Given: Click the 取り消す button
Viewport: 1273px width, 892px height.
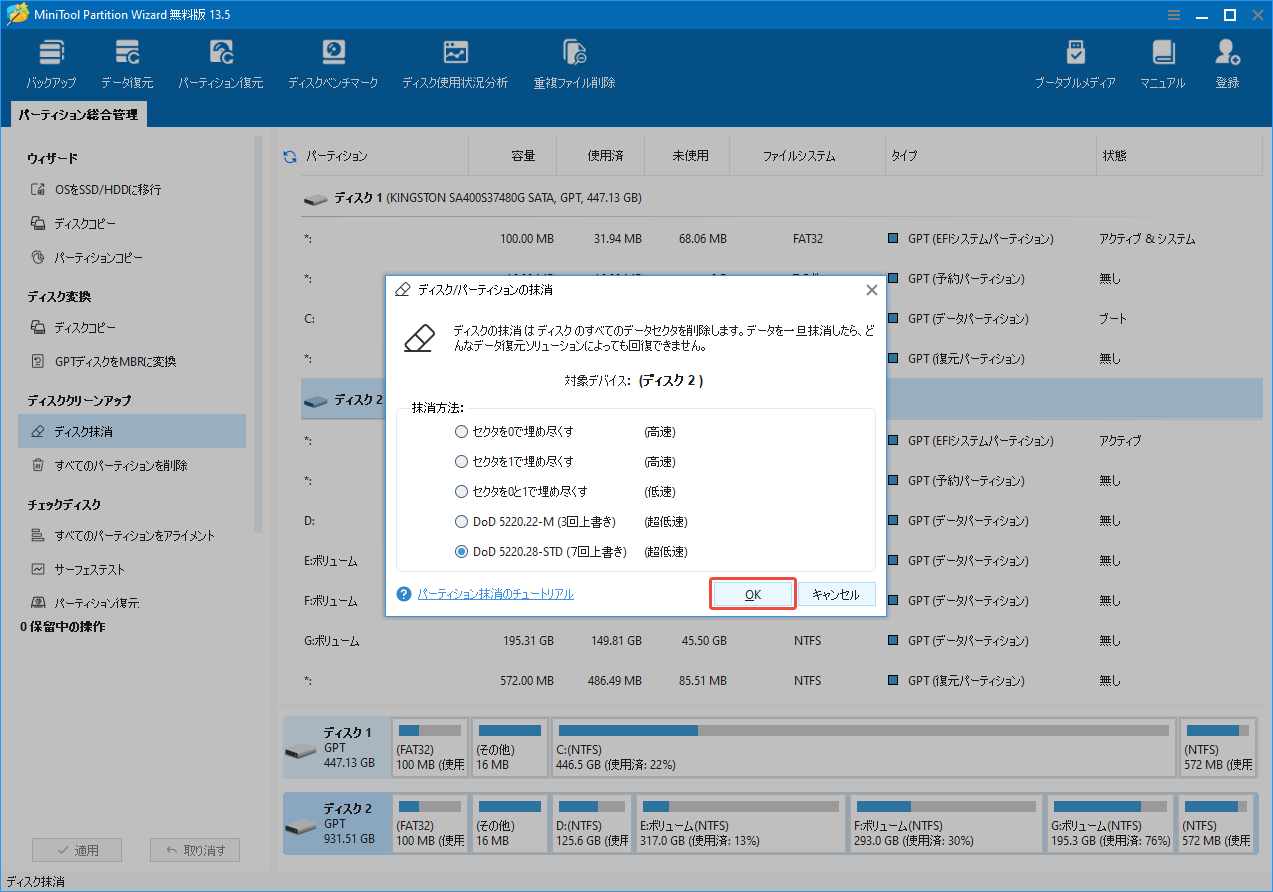Looking at the screenshot, I should pos(195,851).
